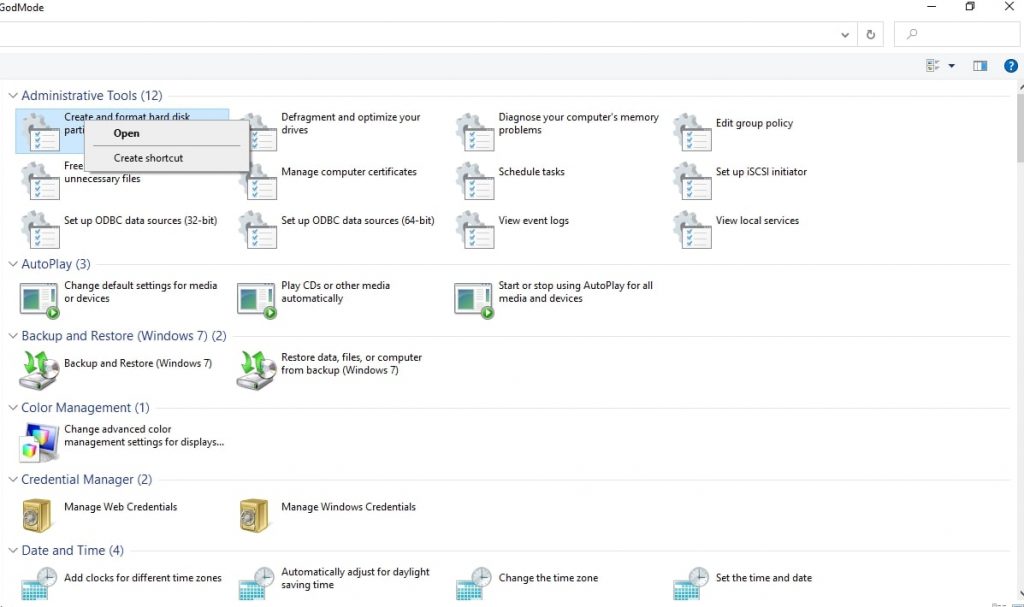
Task: Open the address bar history dropdown
Action: pyautogui.click(x=844, y=34)
